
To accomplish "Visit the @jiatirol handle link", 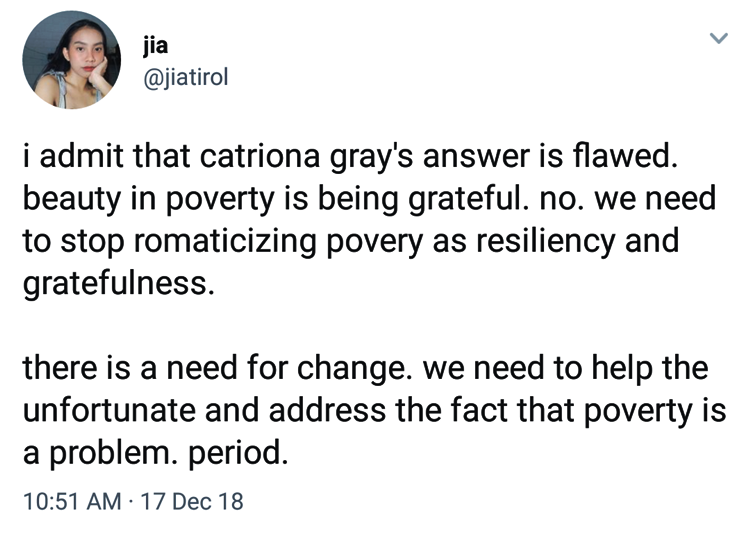I will pos(186,76).
